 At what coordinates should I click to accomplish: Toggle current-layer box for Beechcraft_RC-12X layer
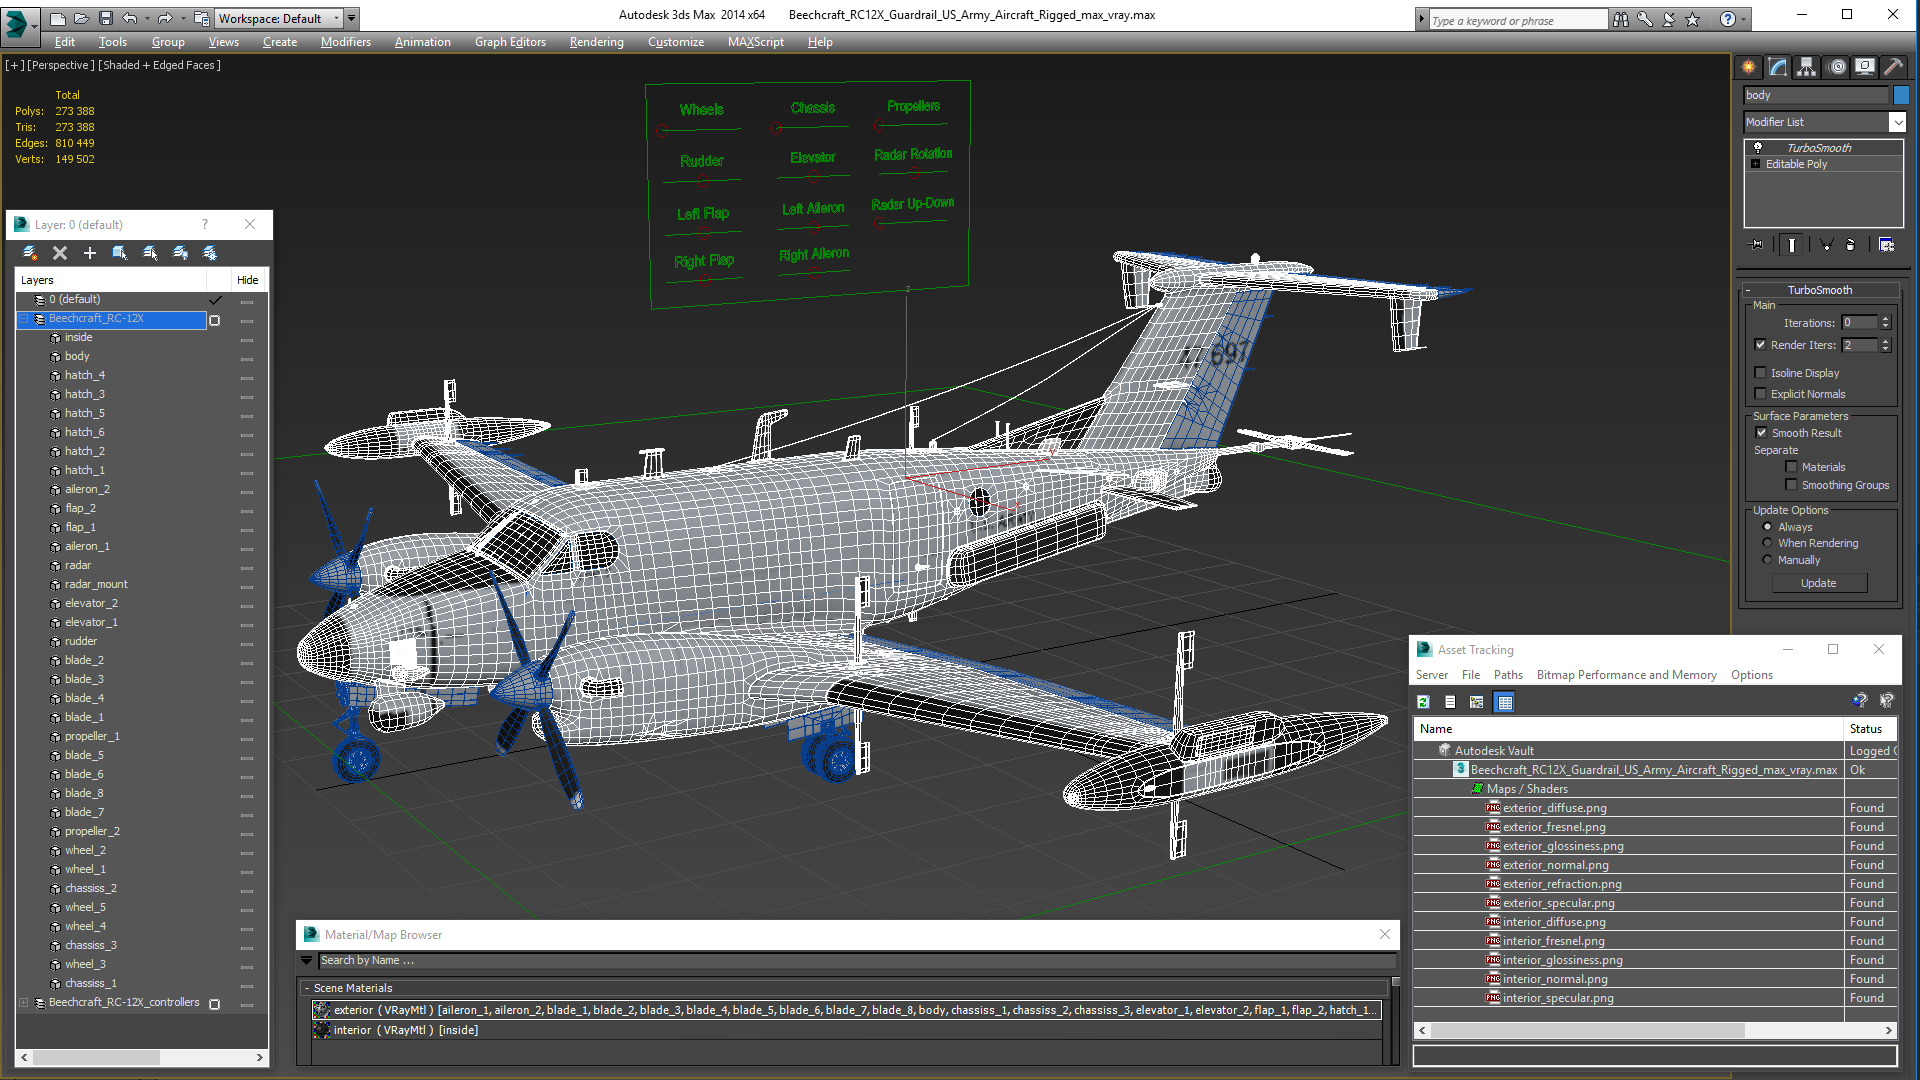click(214, 320)
